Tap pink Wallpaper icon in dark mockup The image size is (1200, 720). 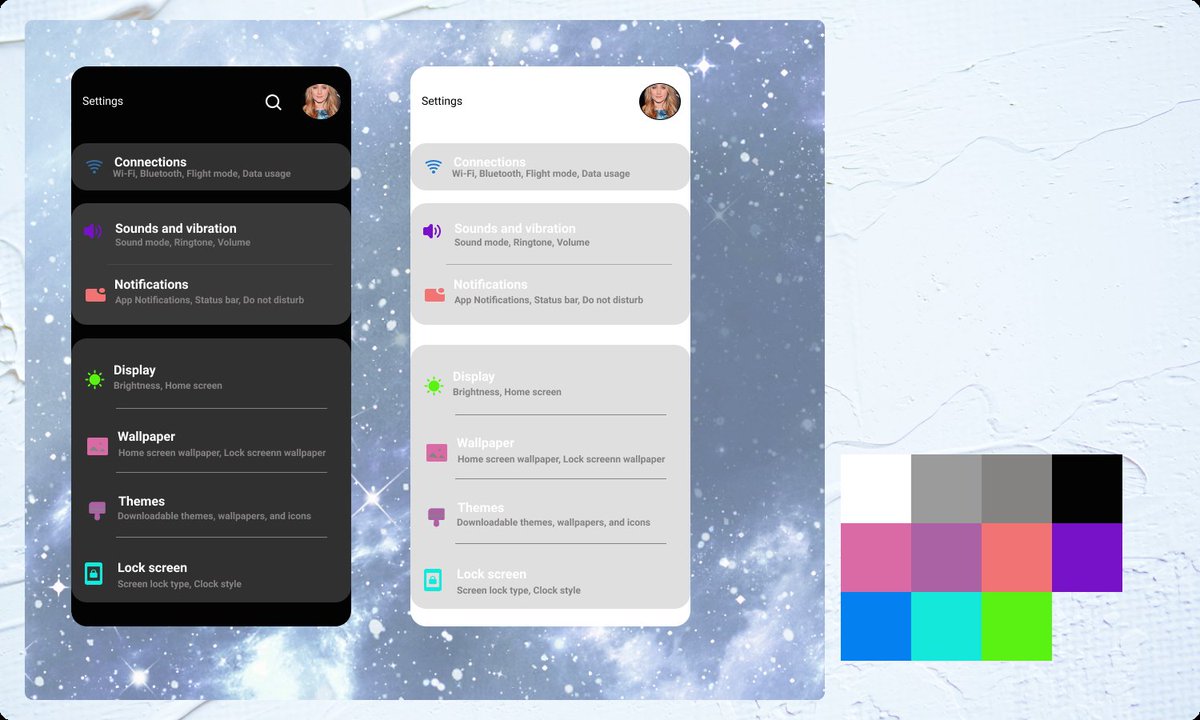tap(97, 446)
